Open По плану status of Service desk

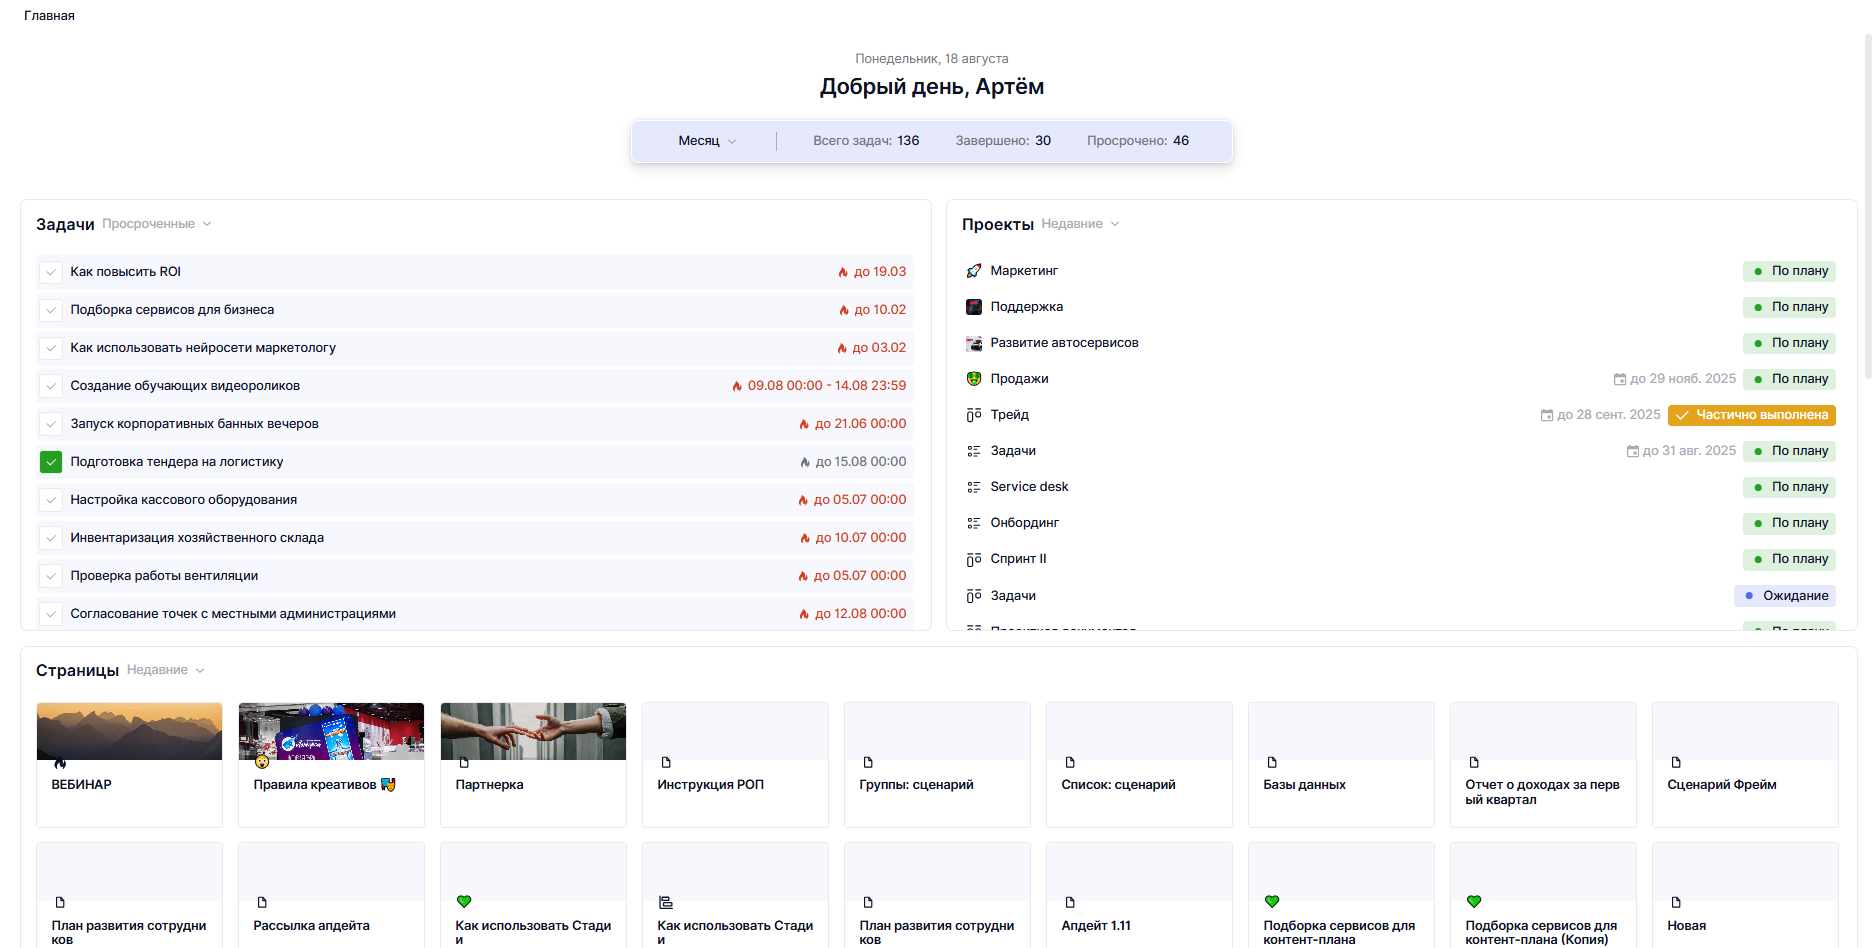(x=1789, y=487)
